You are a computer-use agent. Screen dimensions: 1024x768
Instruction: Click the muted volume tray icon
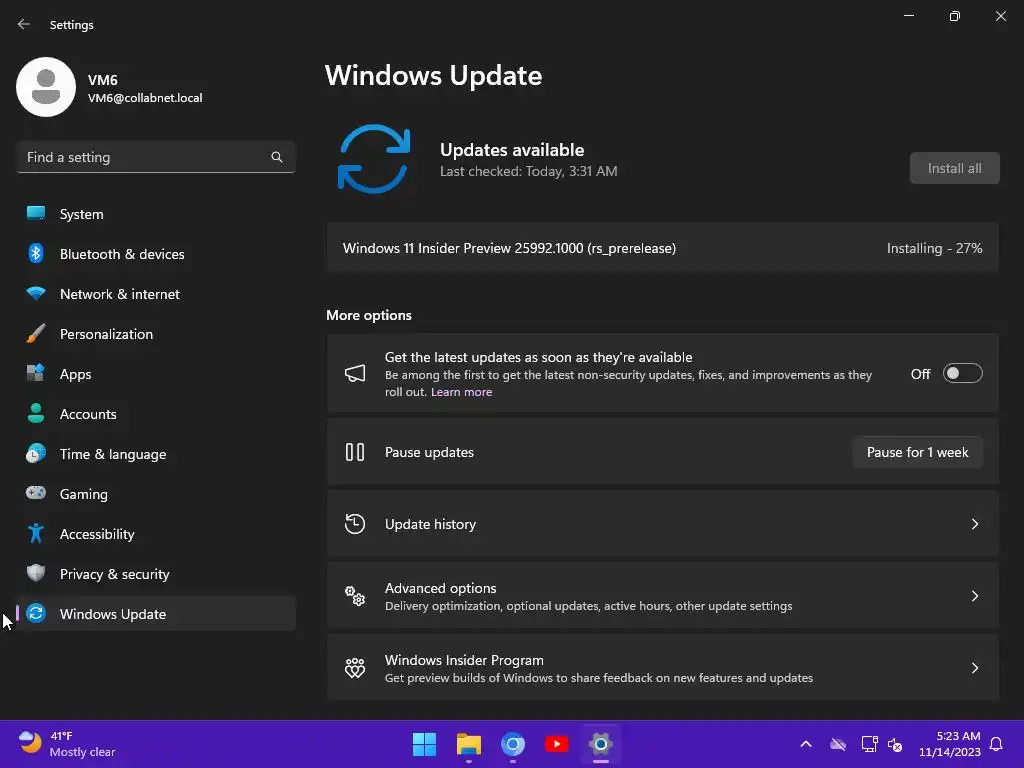coord(895,744)
